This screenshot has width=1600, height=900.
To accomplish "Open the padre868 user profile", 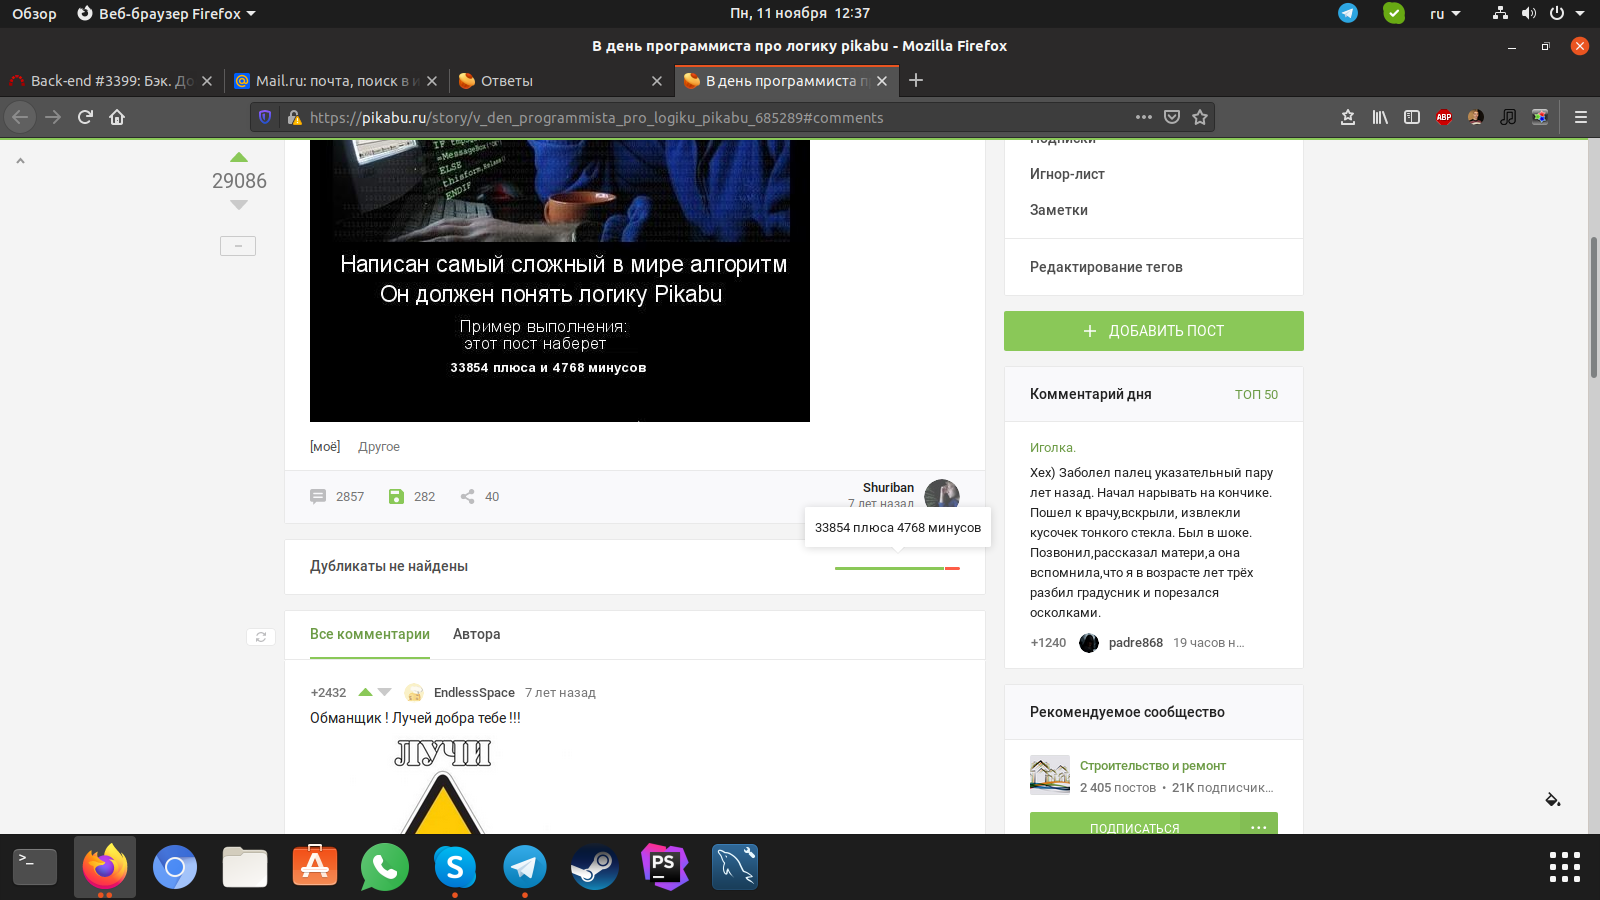I will click(1135, 643).
